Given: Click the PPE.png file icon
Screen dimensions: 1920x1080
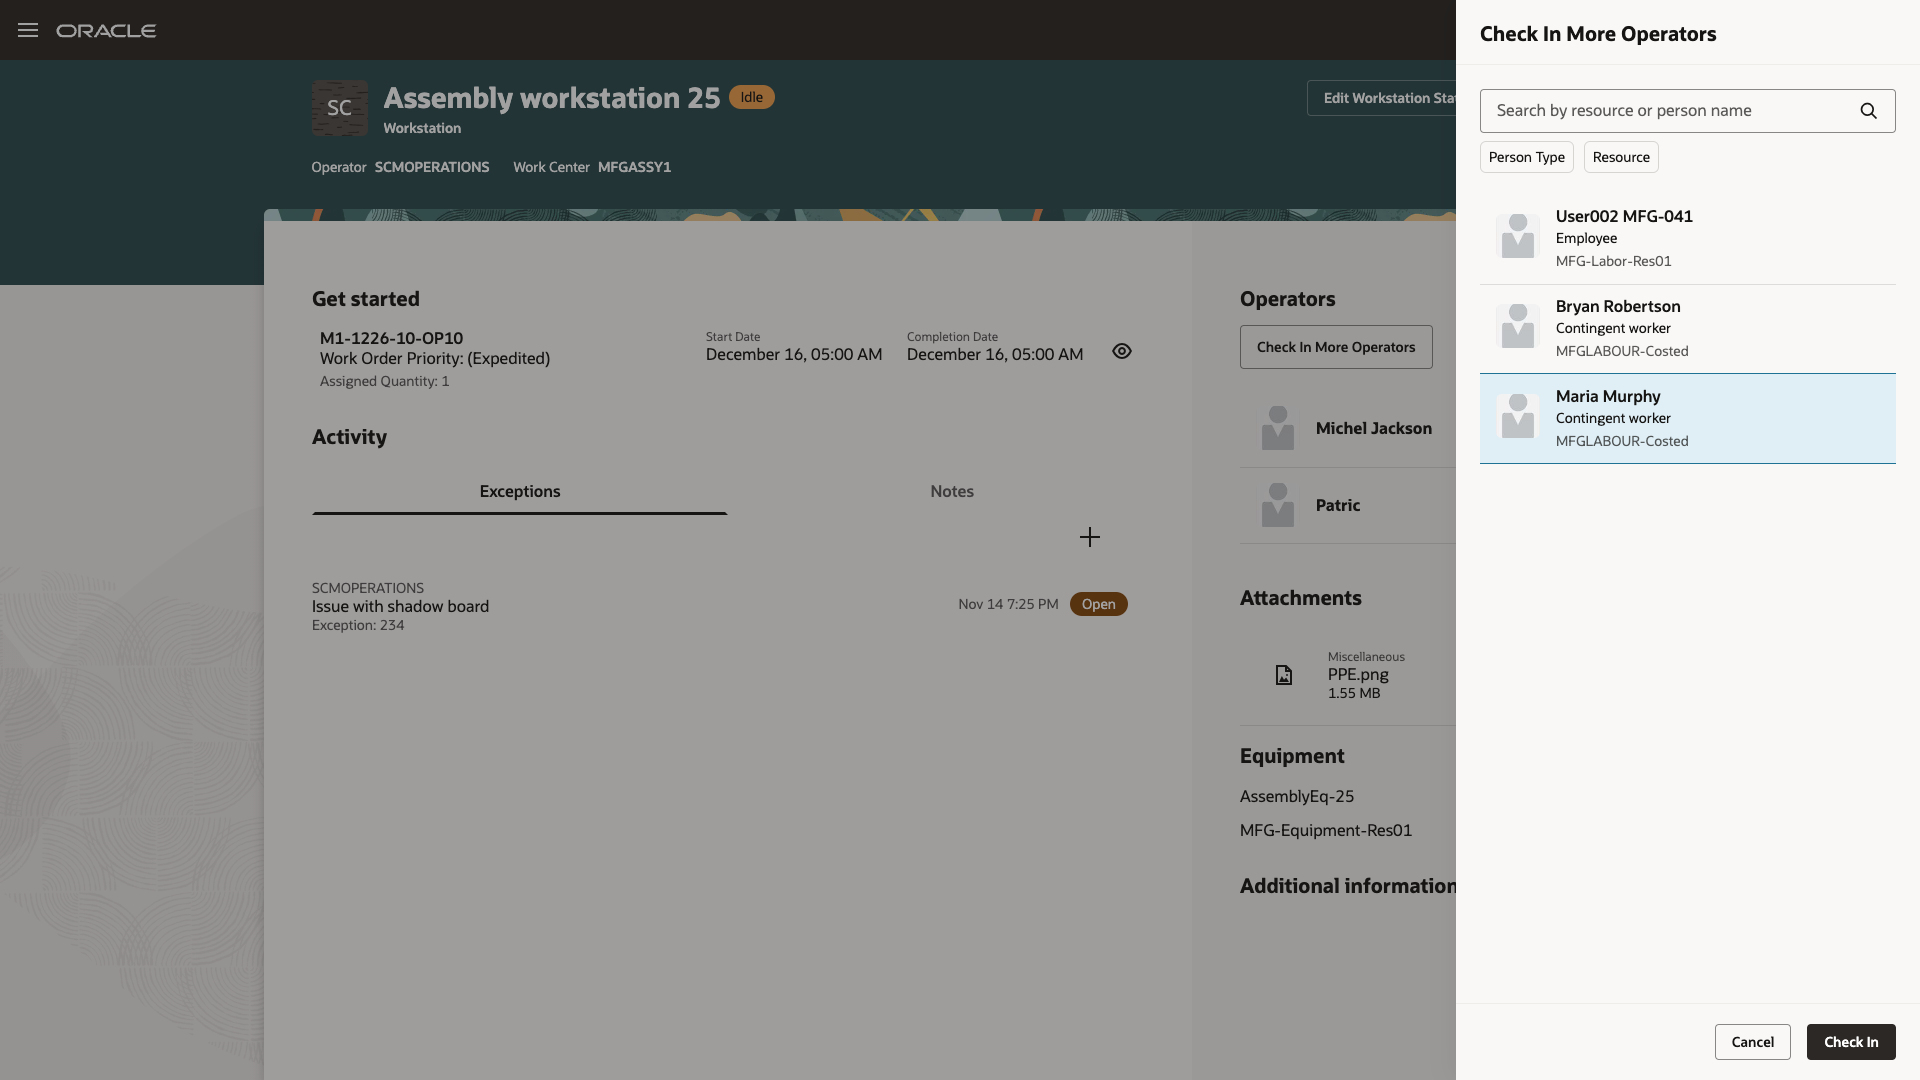Looking at the screenshot, I should tap(1284, 675).
